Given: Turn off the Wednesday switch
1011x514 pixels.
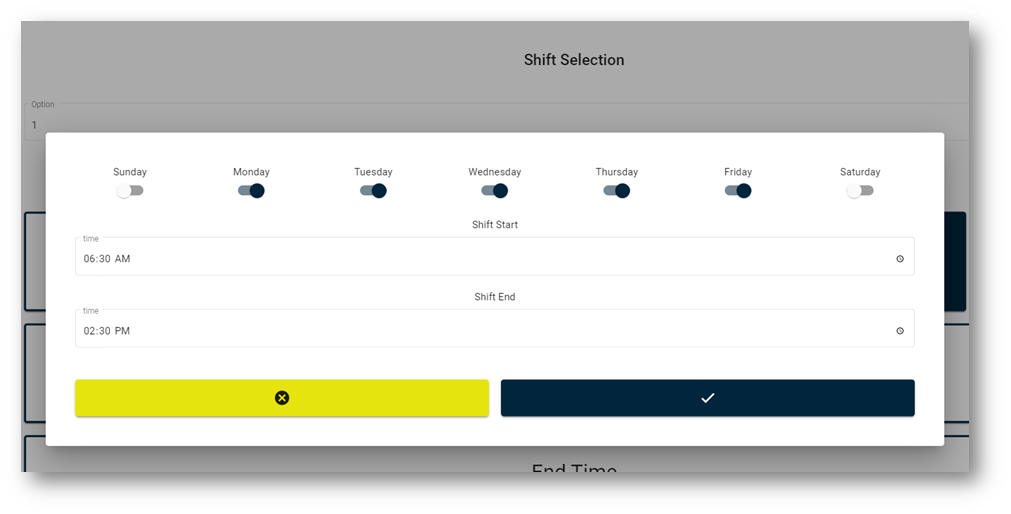Looking at the screenshot, I should 495,191.
